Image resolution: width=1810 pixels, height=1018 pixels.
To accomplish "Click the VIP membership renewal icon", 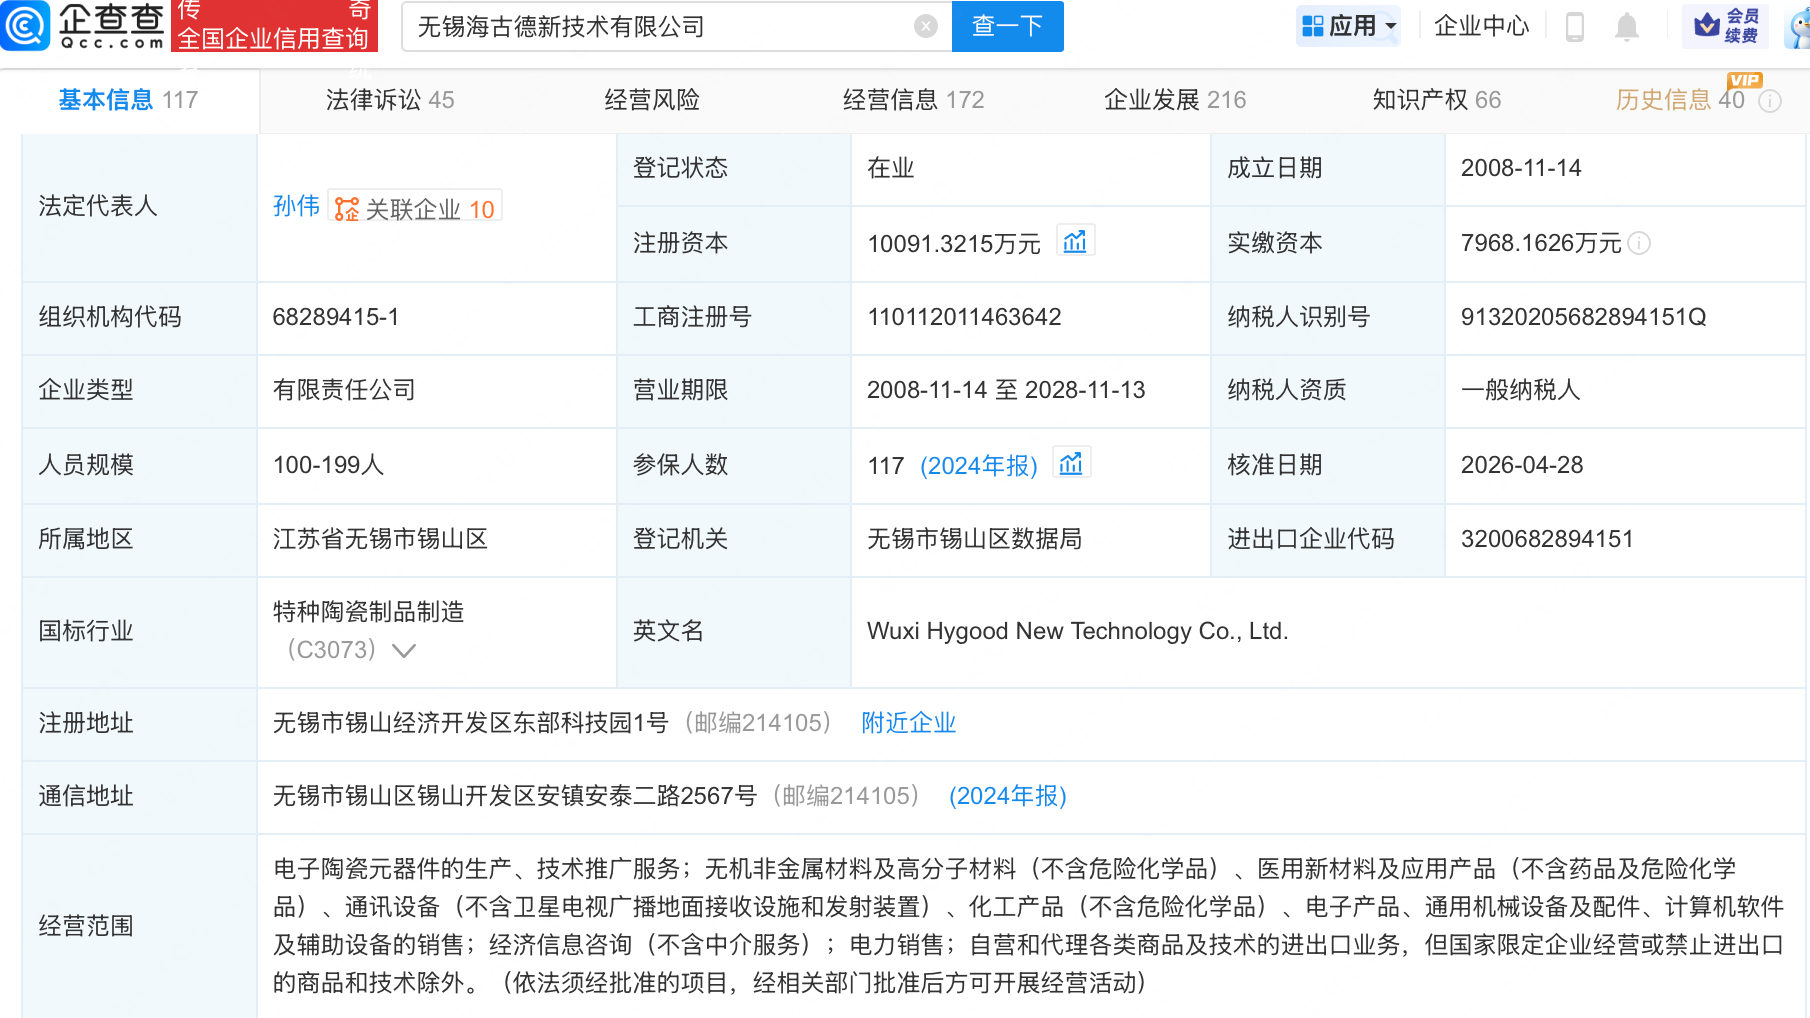I will click(1725, 26).
